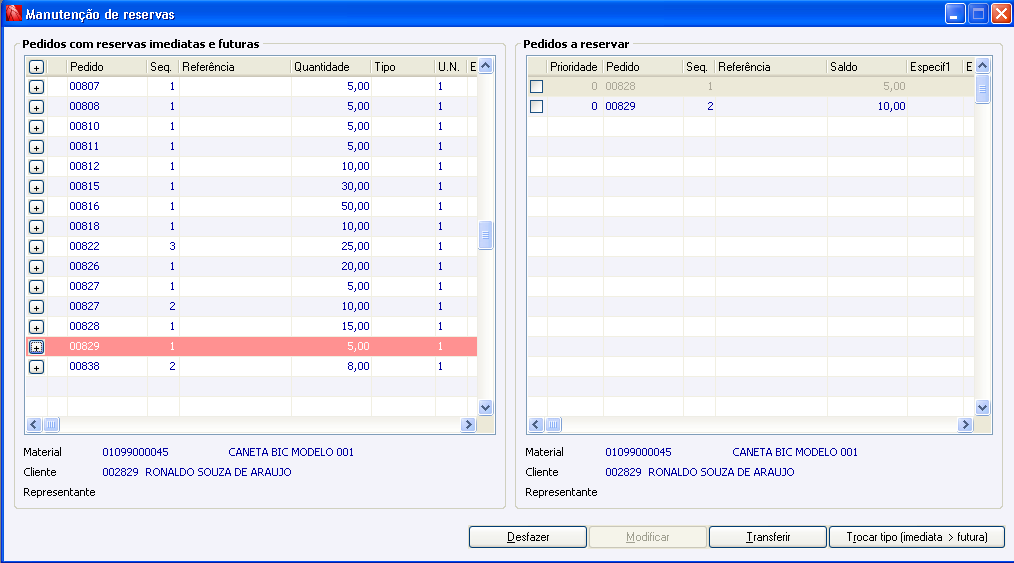
Task: Expand order 00816 row
Action: pos(36,207)
